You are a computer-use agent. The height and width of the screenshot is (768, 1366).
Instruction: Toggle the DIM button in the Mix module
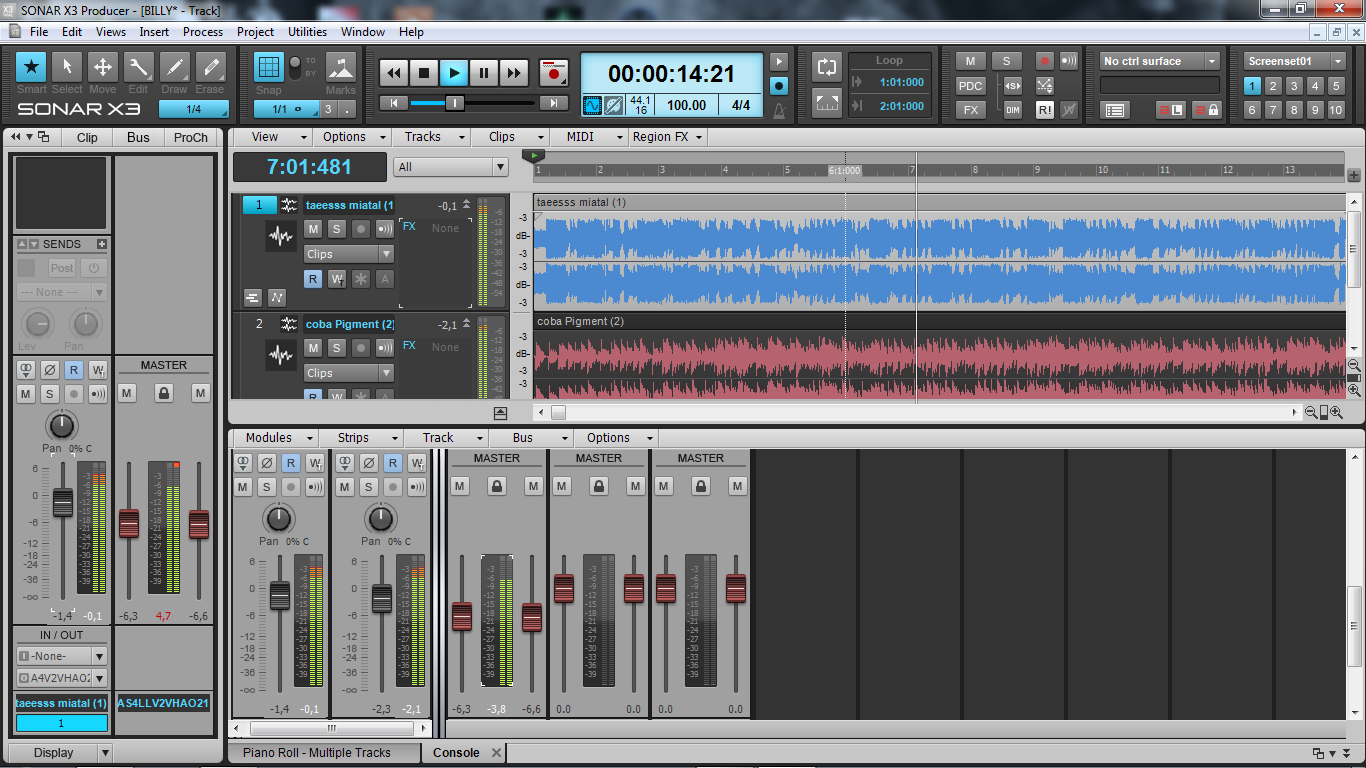1013,110
